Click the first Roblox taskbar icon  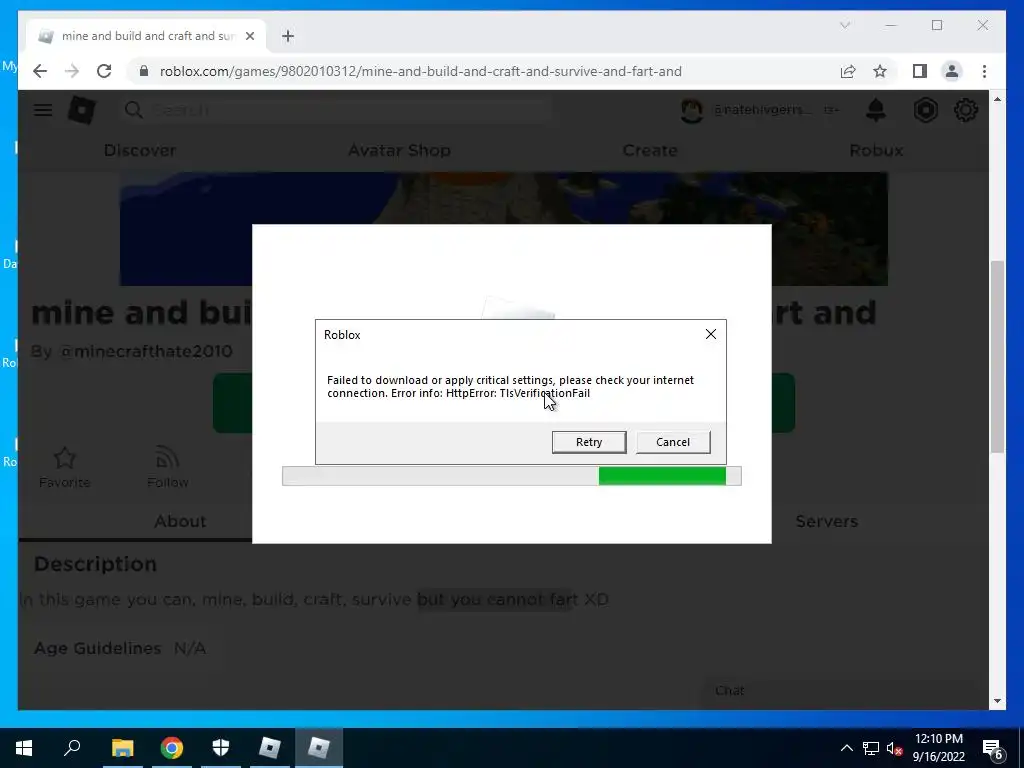pos(270,748)
